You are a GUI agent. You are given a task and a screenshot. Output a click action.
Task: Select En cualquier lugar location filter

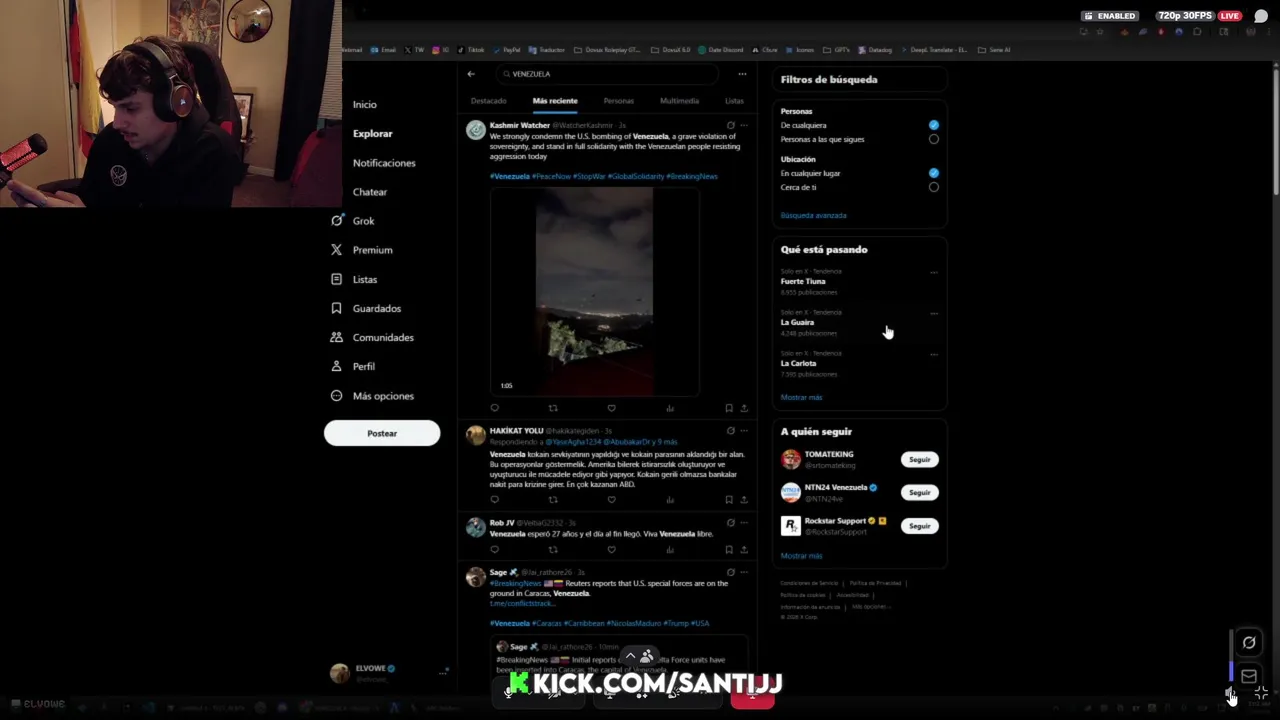tap(934, 173)
